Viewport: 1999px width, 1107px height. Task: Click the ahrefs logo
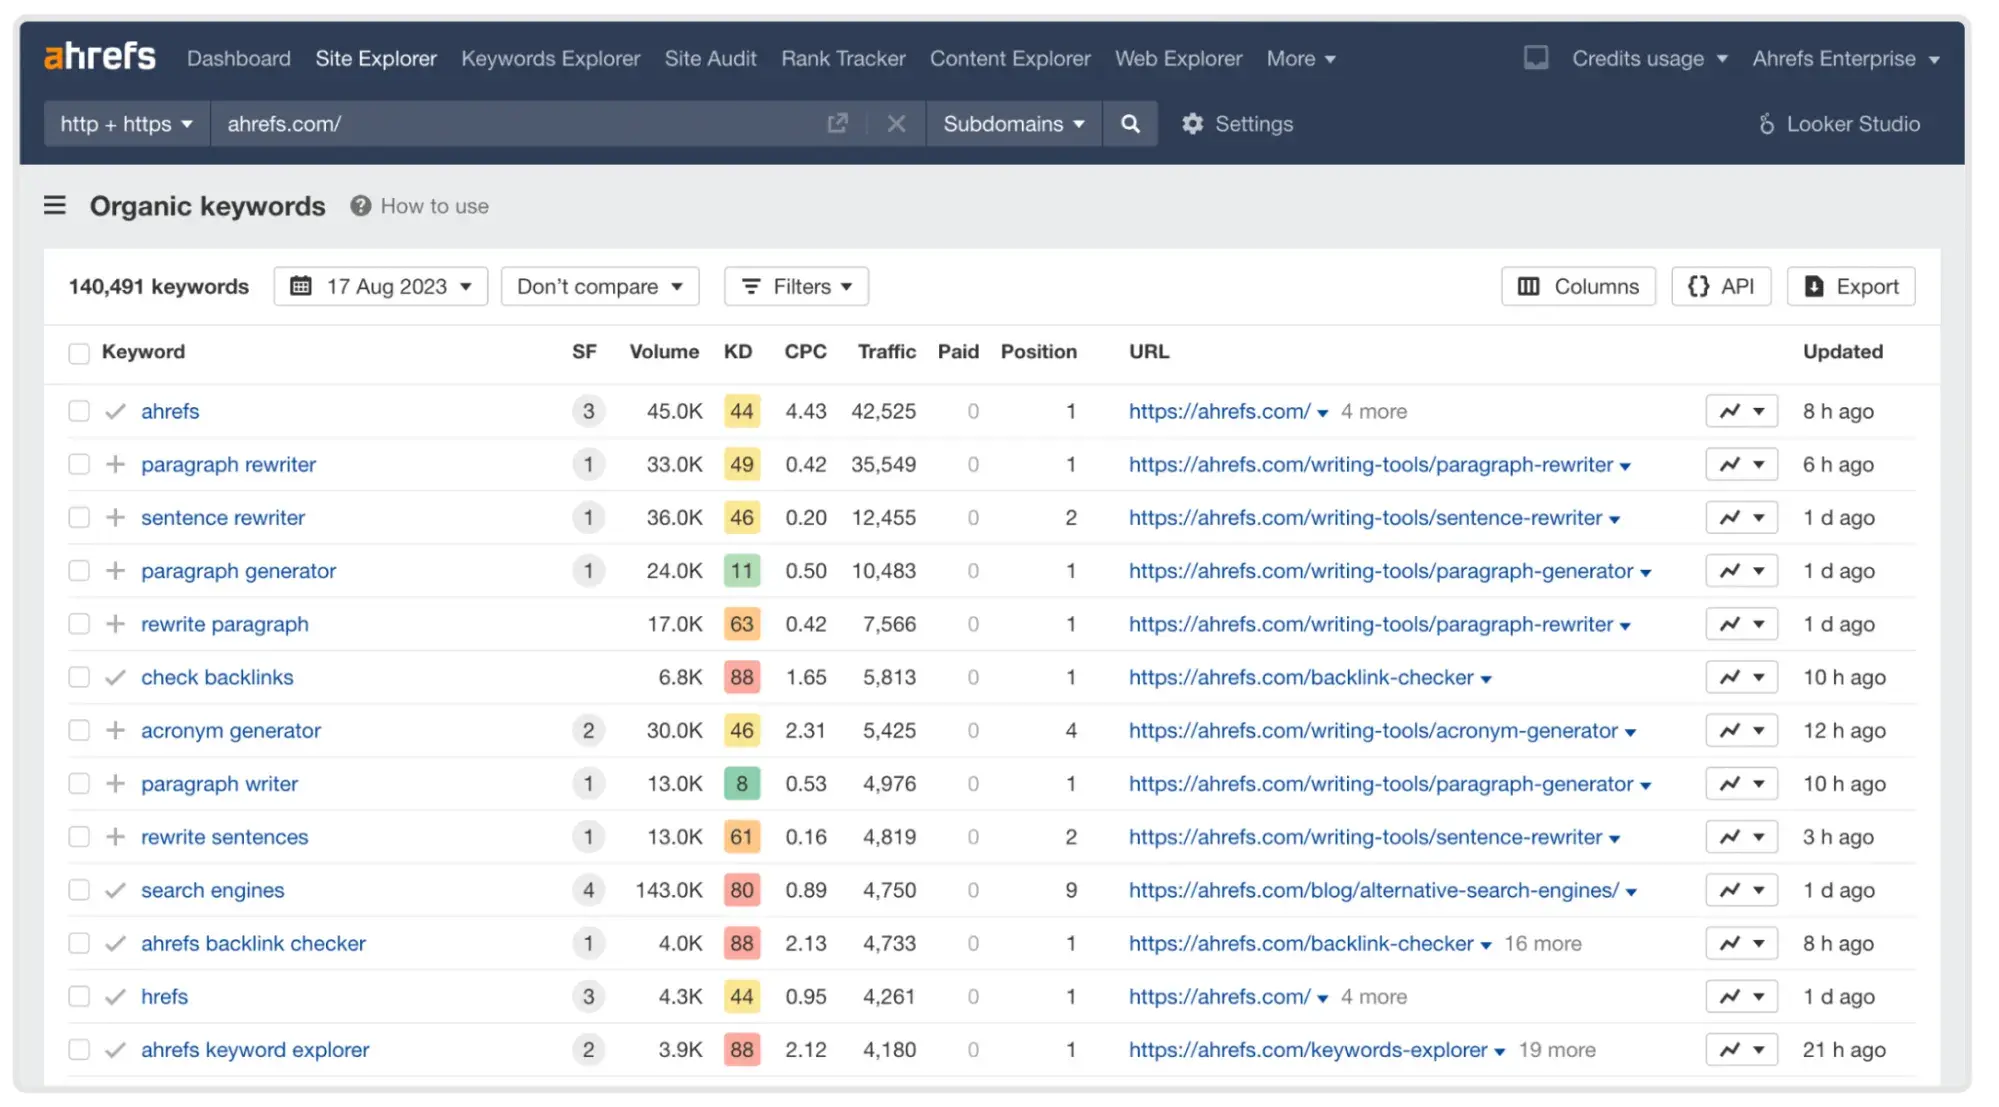(x=100, y=57)
